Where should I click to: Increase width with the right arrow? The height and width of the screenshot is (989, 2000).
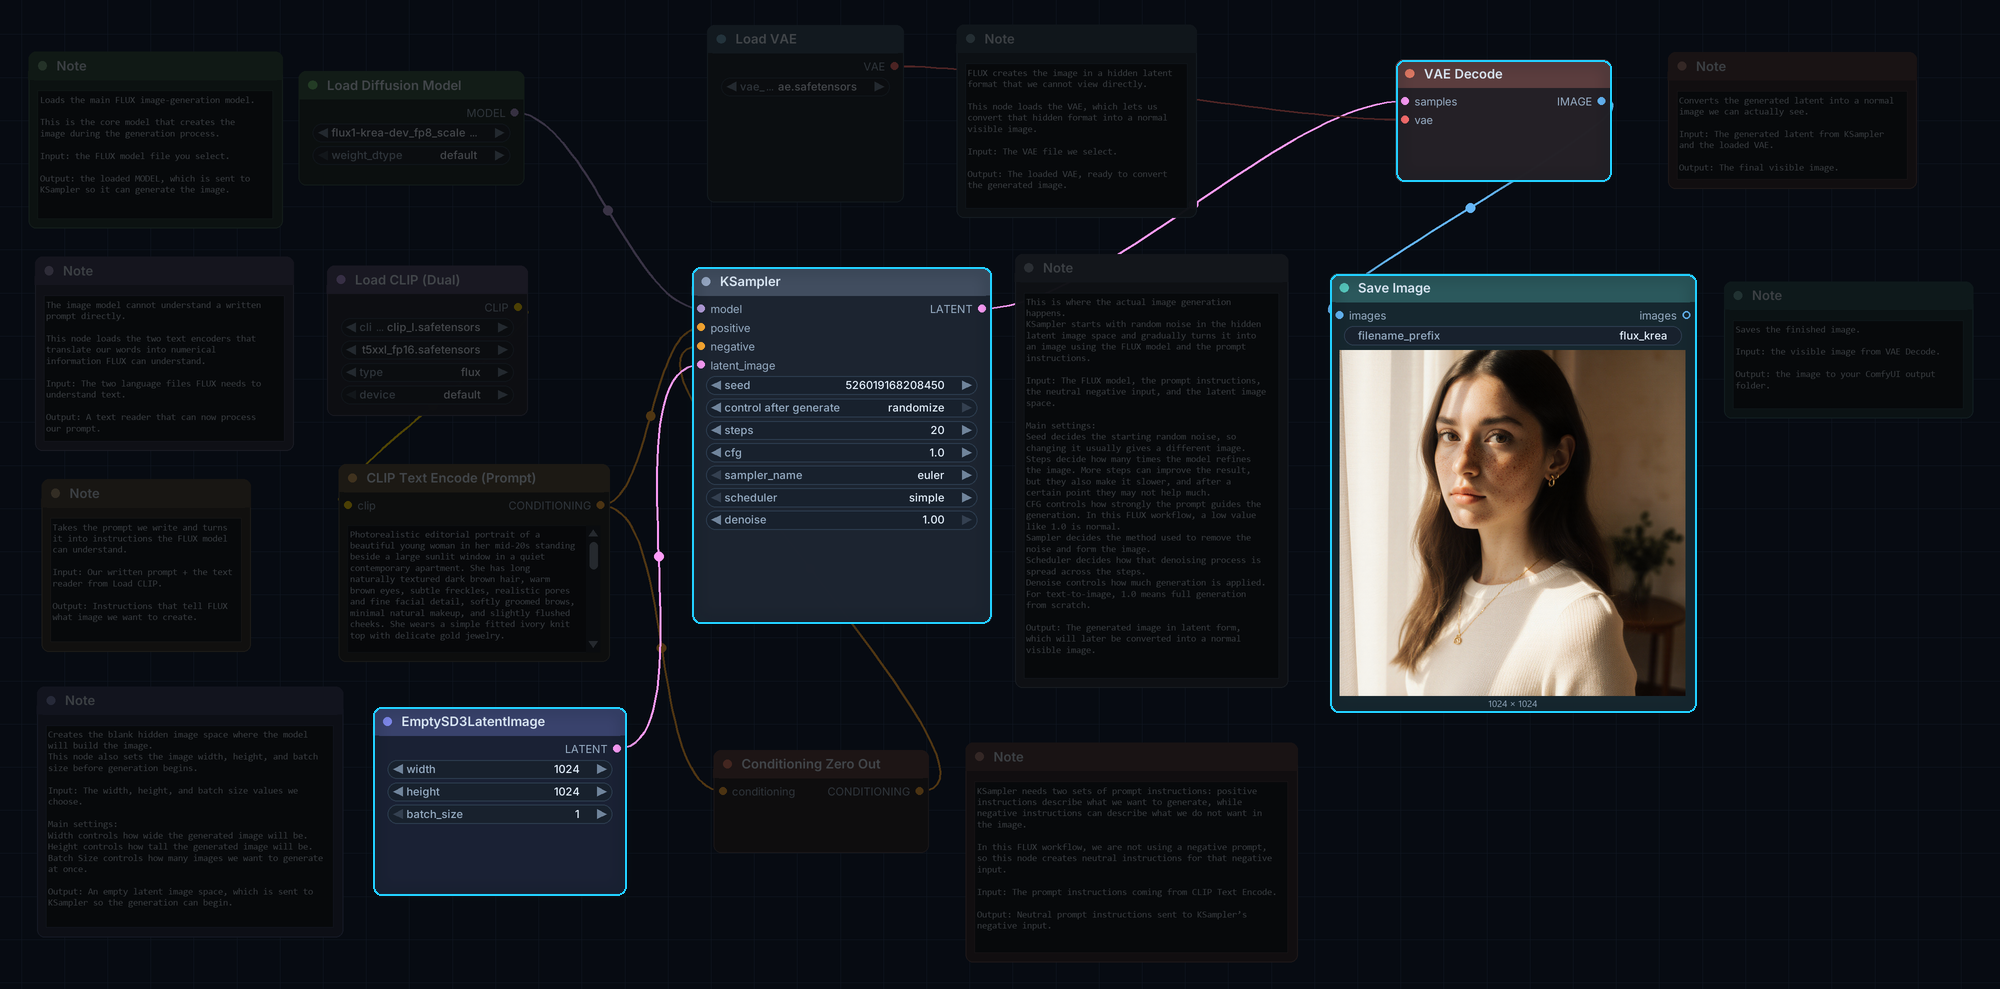[601, 769]
